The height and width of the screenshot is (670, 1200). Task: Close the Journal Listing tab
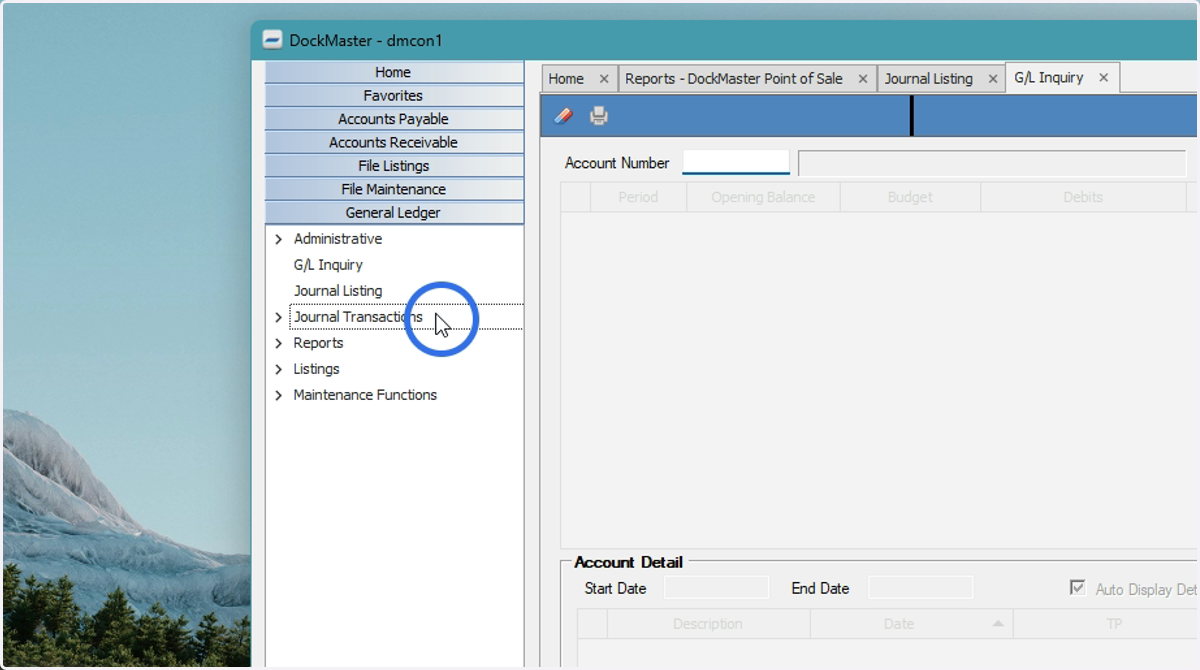[x=993, y=79]
